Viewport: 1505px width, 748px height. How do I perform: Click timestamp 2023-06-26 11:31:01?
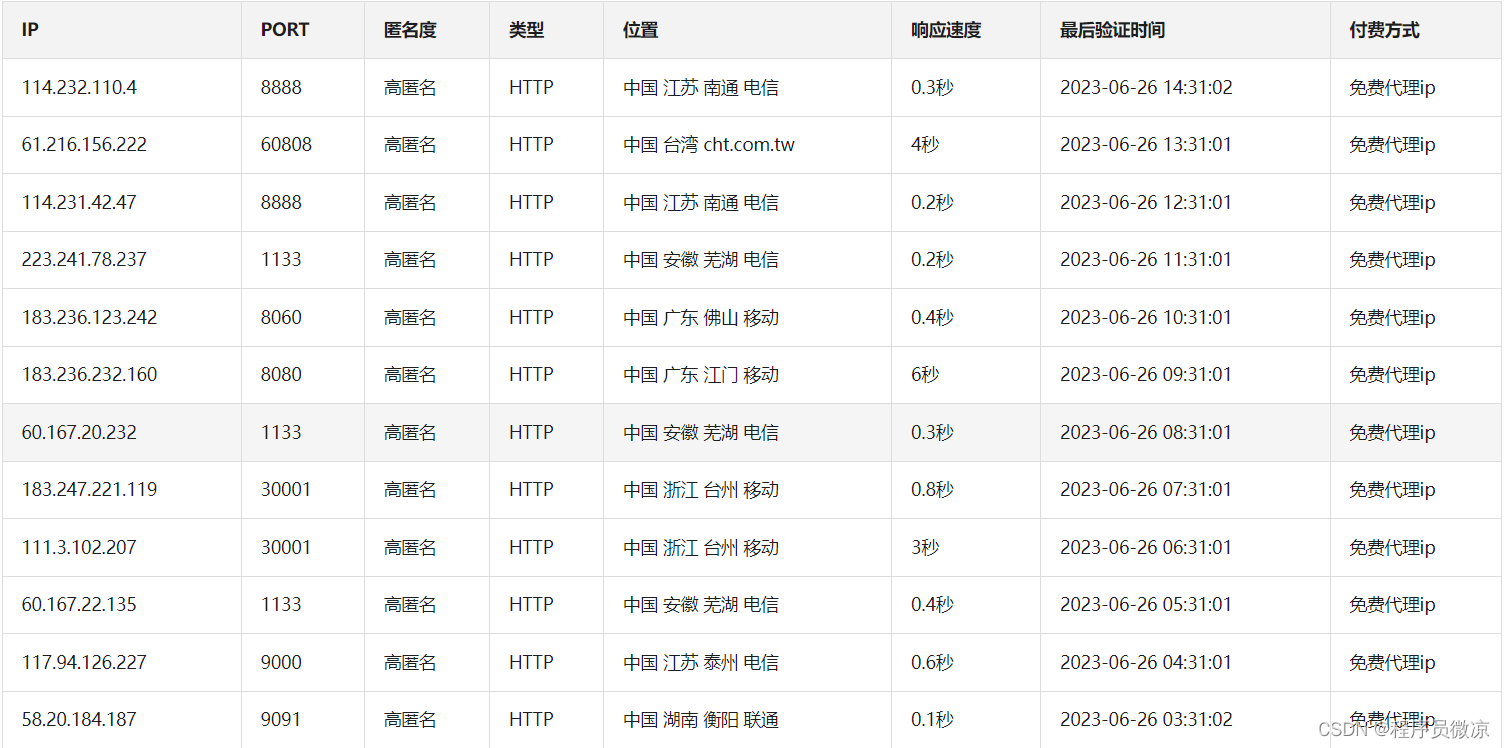[1146, 259]
